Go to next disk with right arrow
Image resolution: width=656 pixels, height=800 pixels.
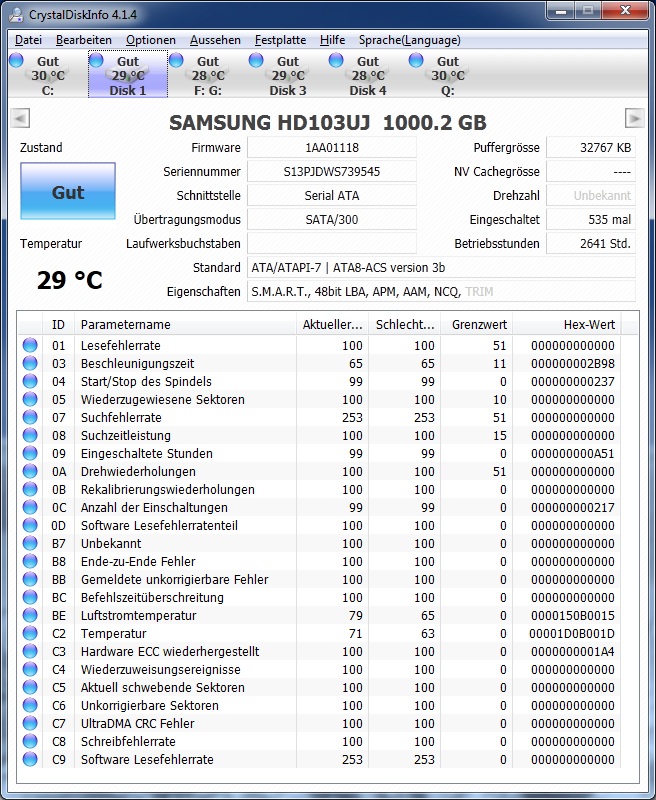[x=634, y=118]
